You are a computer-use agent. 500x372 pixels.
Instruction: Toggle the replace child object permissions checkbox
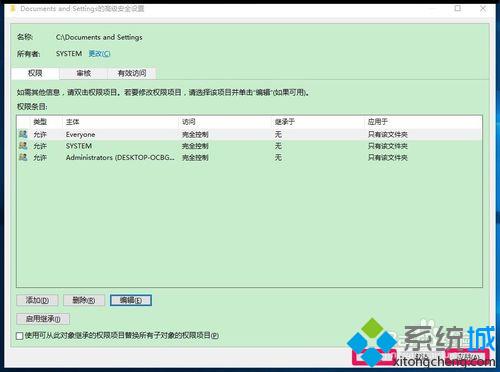coord(20,336)
